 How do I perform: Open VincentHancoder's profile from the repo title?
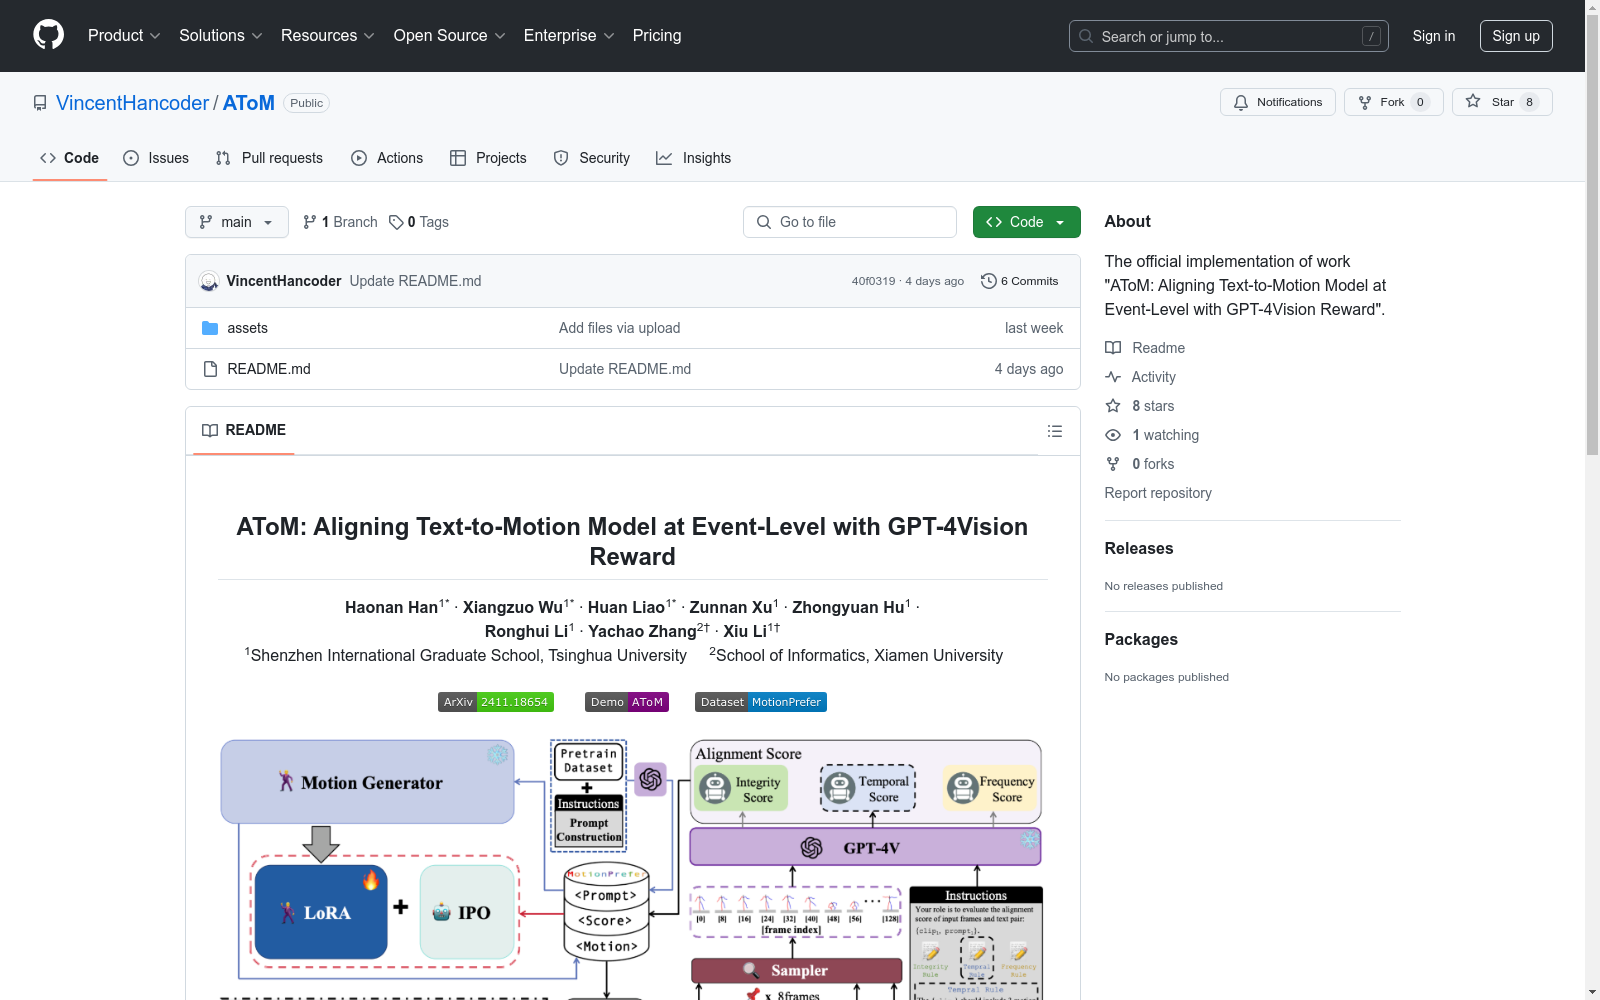pos(132,103)
